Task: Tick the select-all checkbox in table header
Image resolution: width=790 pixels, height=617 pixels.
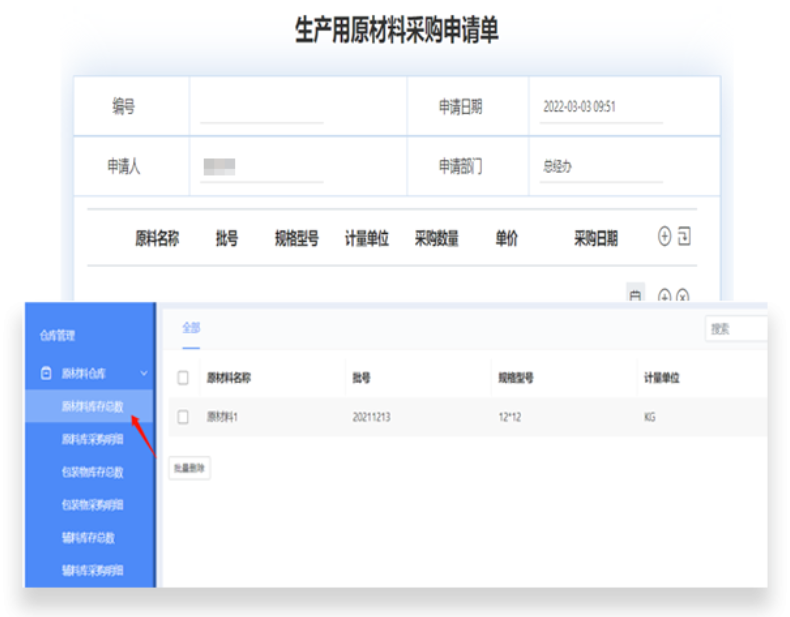Action: pos(183,378)
